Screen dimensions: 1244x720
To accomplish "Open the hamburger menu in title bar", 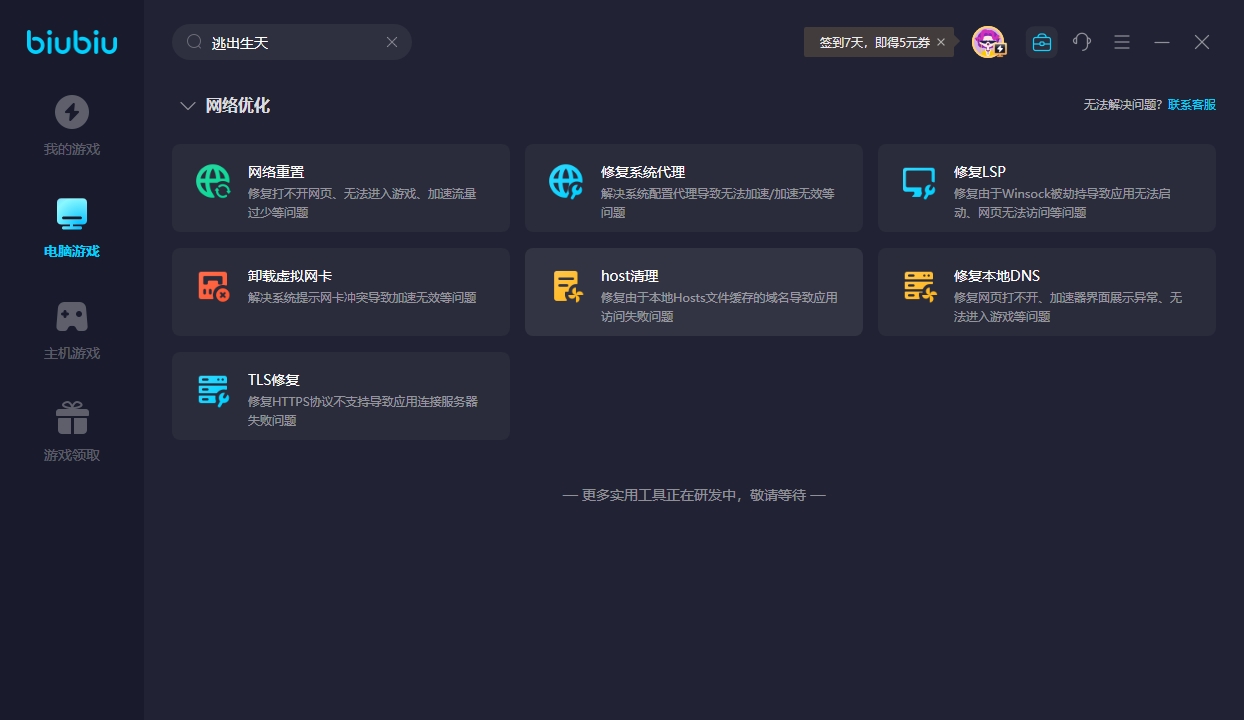I will pos(1122,42).
